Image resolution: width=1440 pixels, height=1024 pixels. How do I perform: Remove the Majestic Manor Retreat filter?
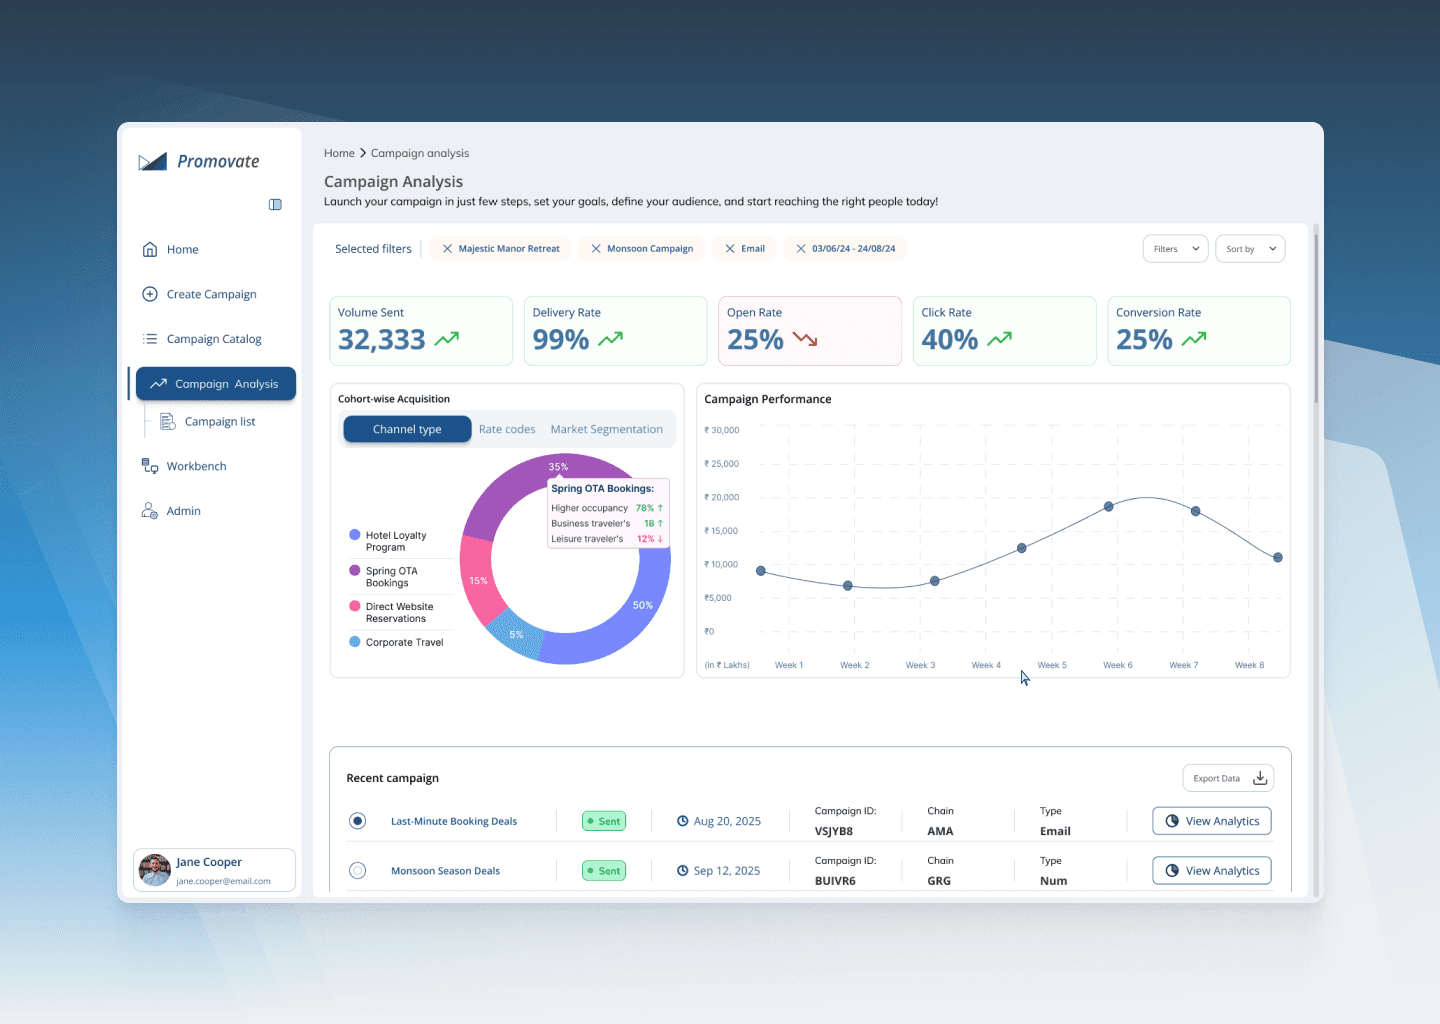tap(447, 249)
